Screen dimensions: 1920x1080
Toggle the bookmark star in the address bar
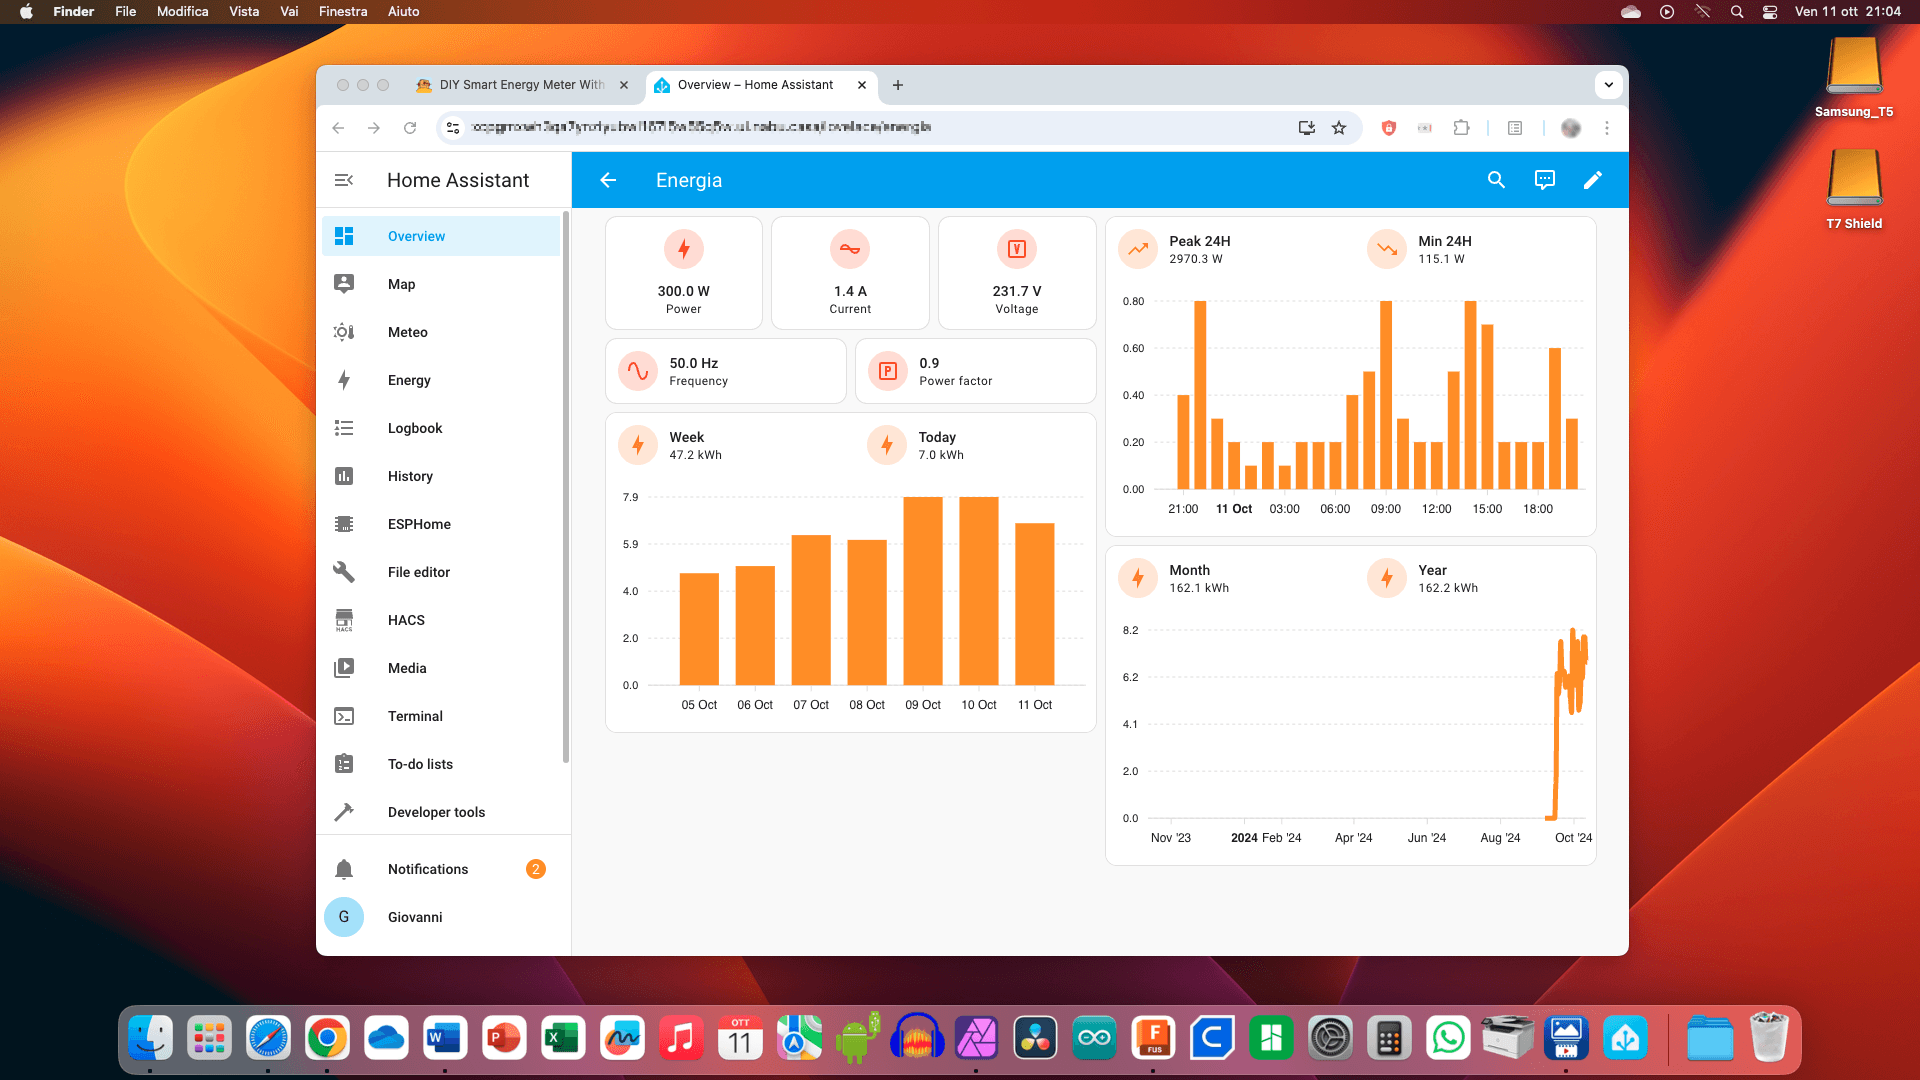pos(1340,128)
